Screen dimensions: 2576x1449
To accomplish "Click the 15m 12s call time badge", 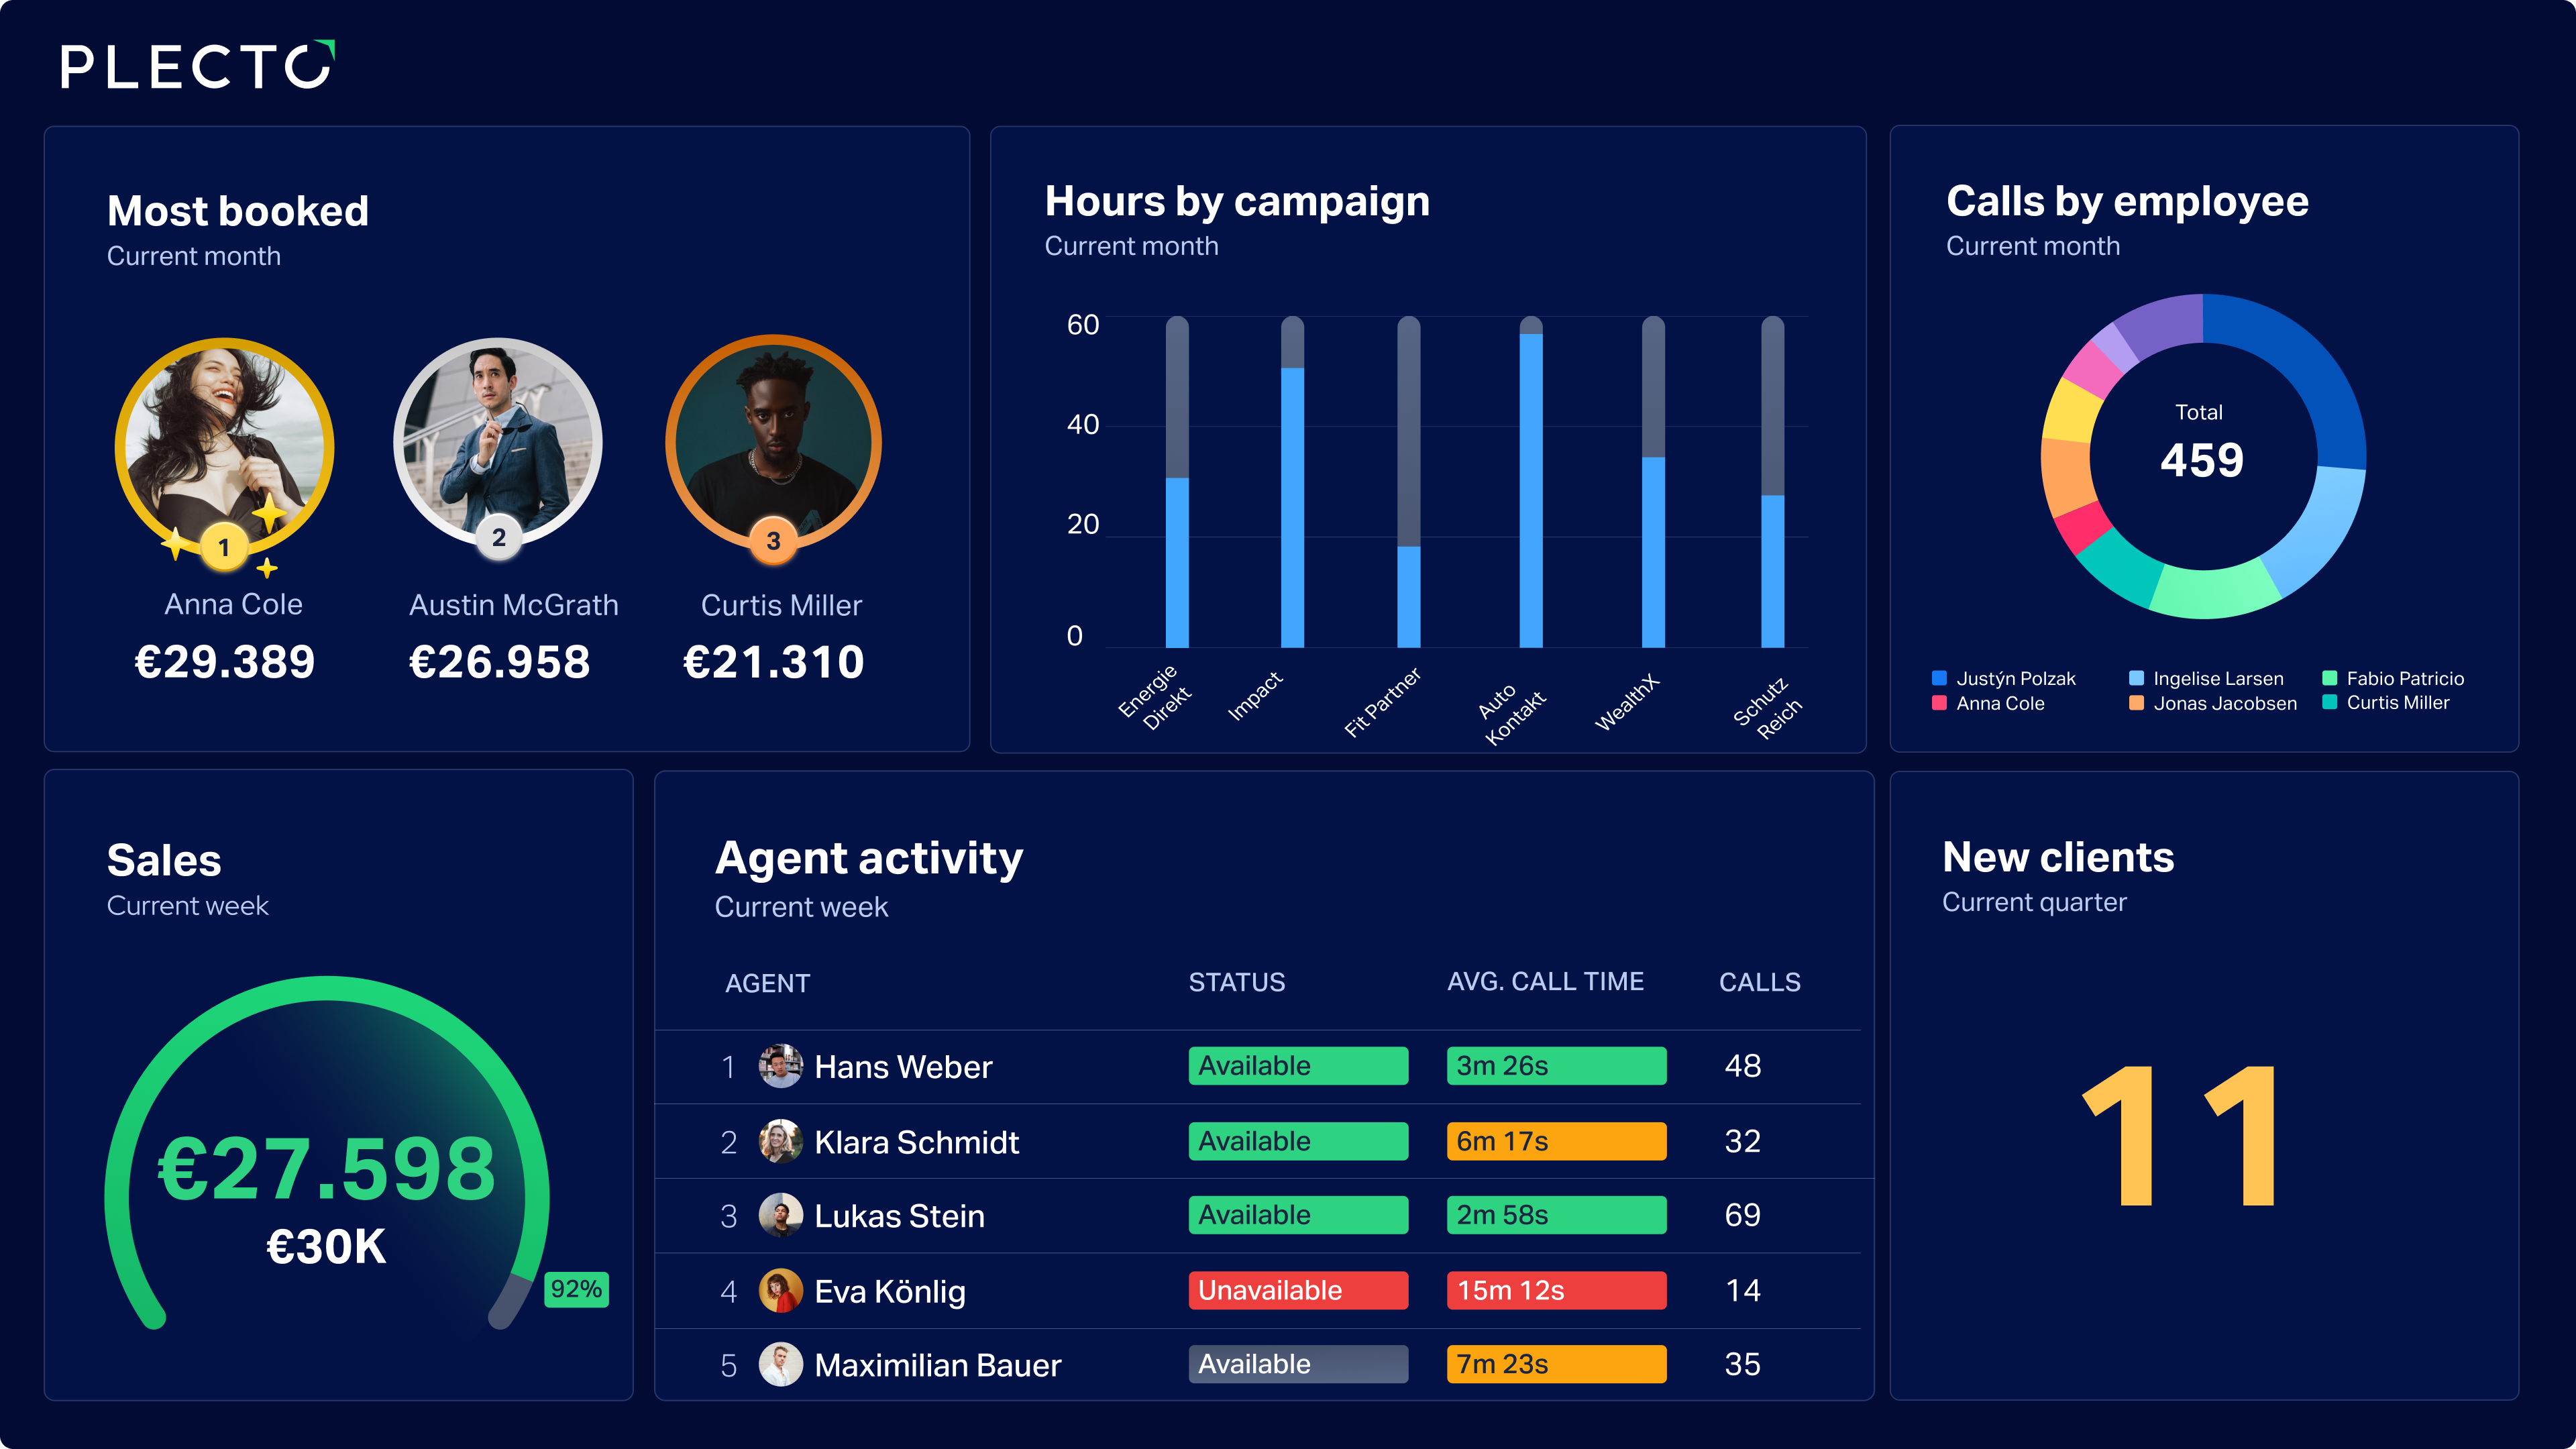I will pyautogui.click(x=1556, y=1291).
